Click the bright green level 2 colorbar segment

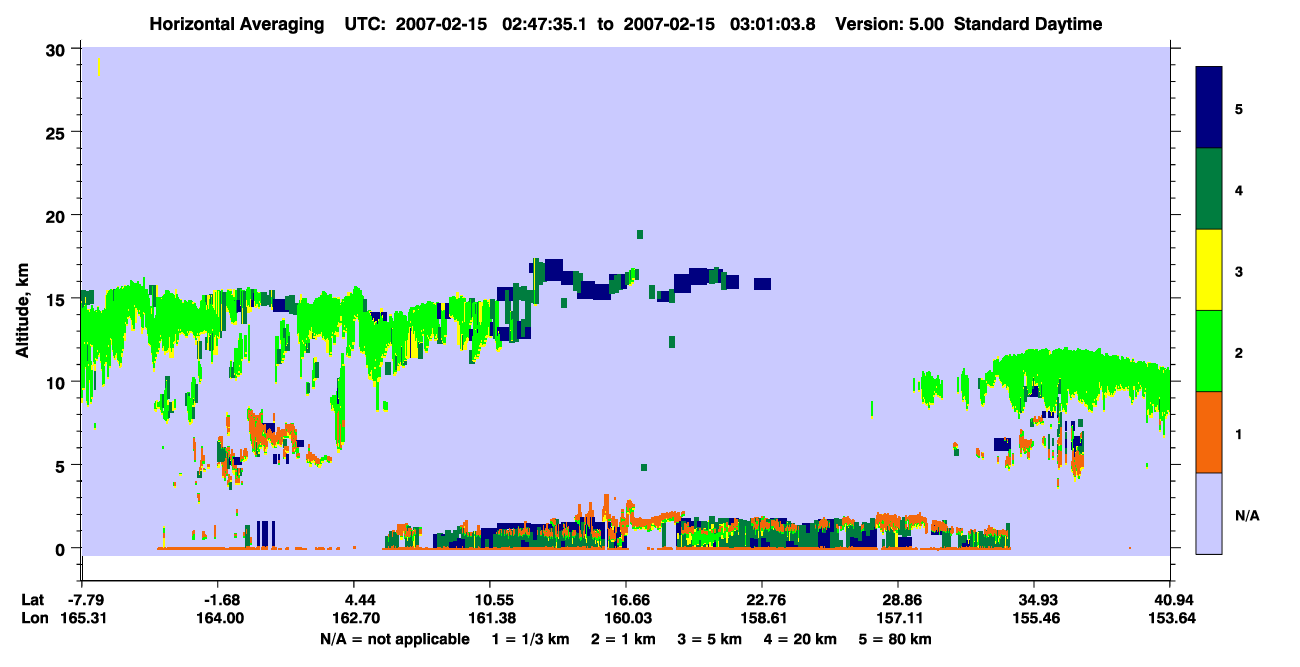[1209, 351]
